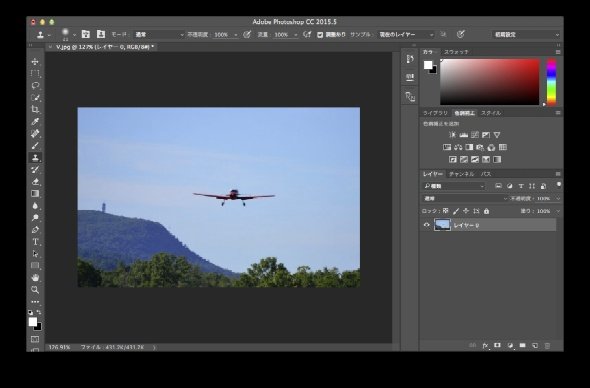Enable airbrush-style build-up button

pos(307,35)
